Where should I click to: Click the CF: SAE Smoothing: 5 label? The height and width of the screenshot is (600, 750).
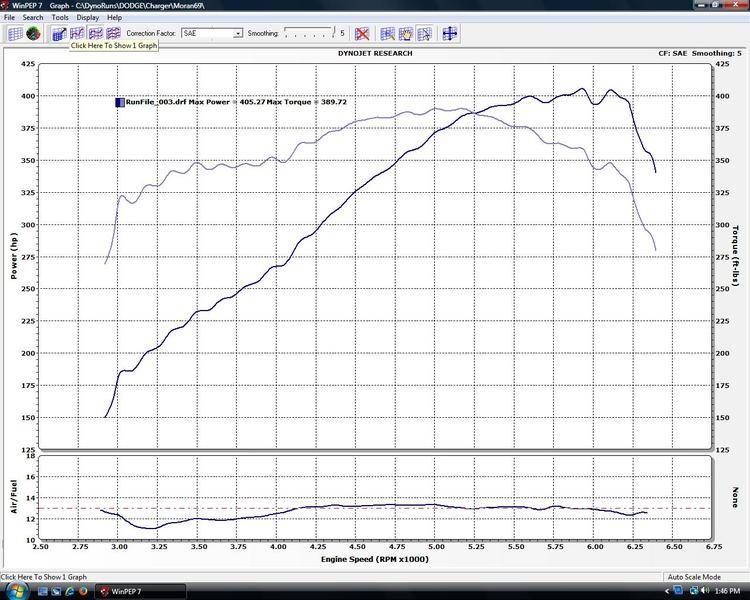pos(700,53)
